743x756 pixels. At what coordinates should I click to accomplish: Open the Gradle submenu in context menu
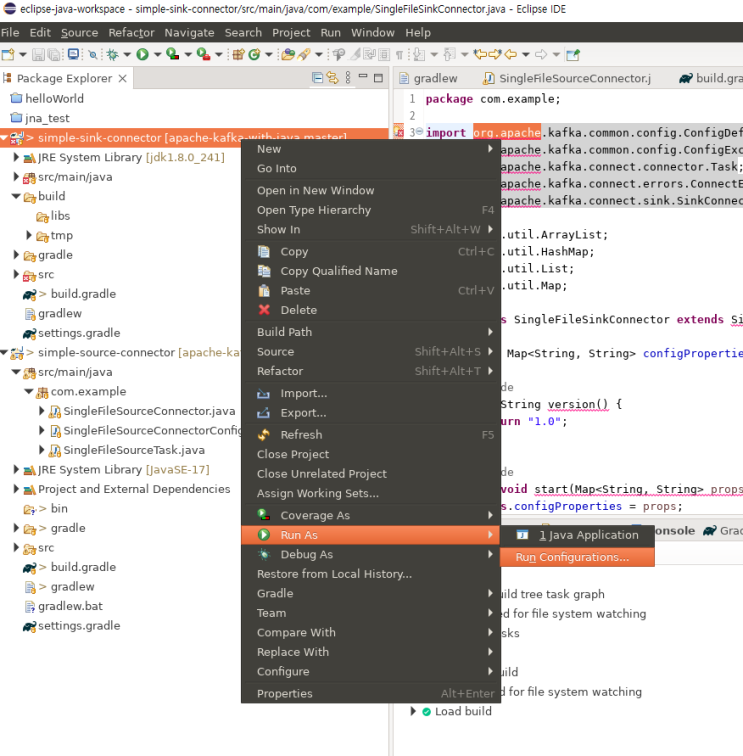(x=370, y=594)
